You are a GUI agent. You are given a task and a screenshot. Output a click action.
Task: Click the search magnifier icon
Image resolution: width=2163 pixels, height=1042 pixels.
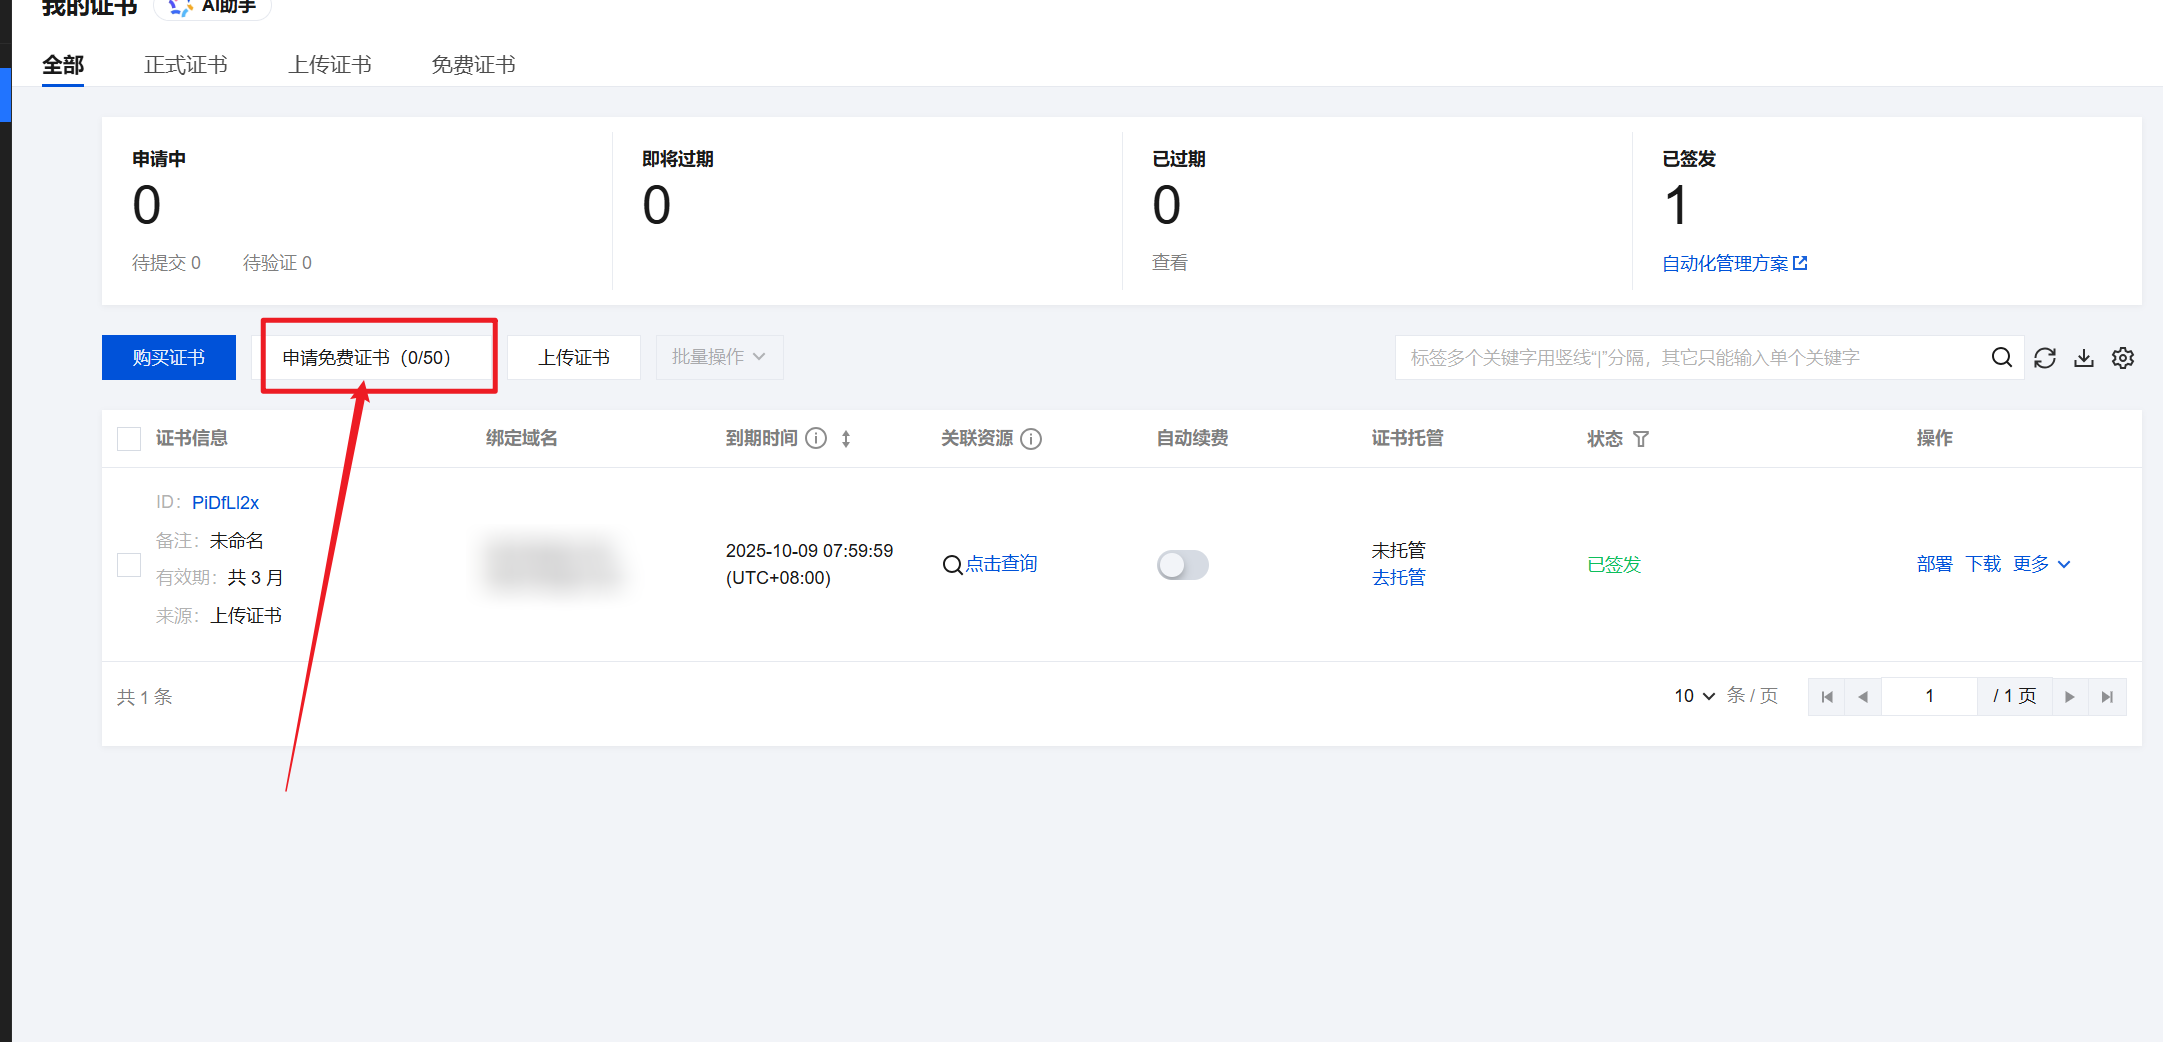[2001, 357]
